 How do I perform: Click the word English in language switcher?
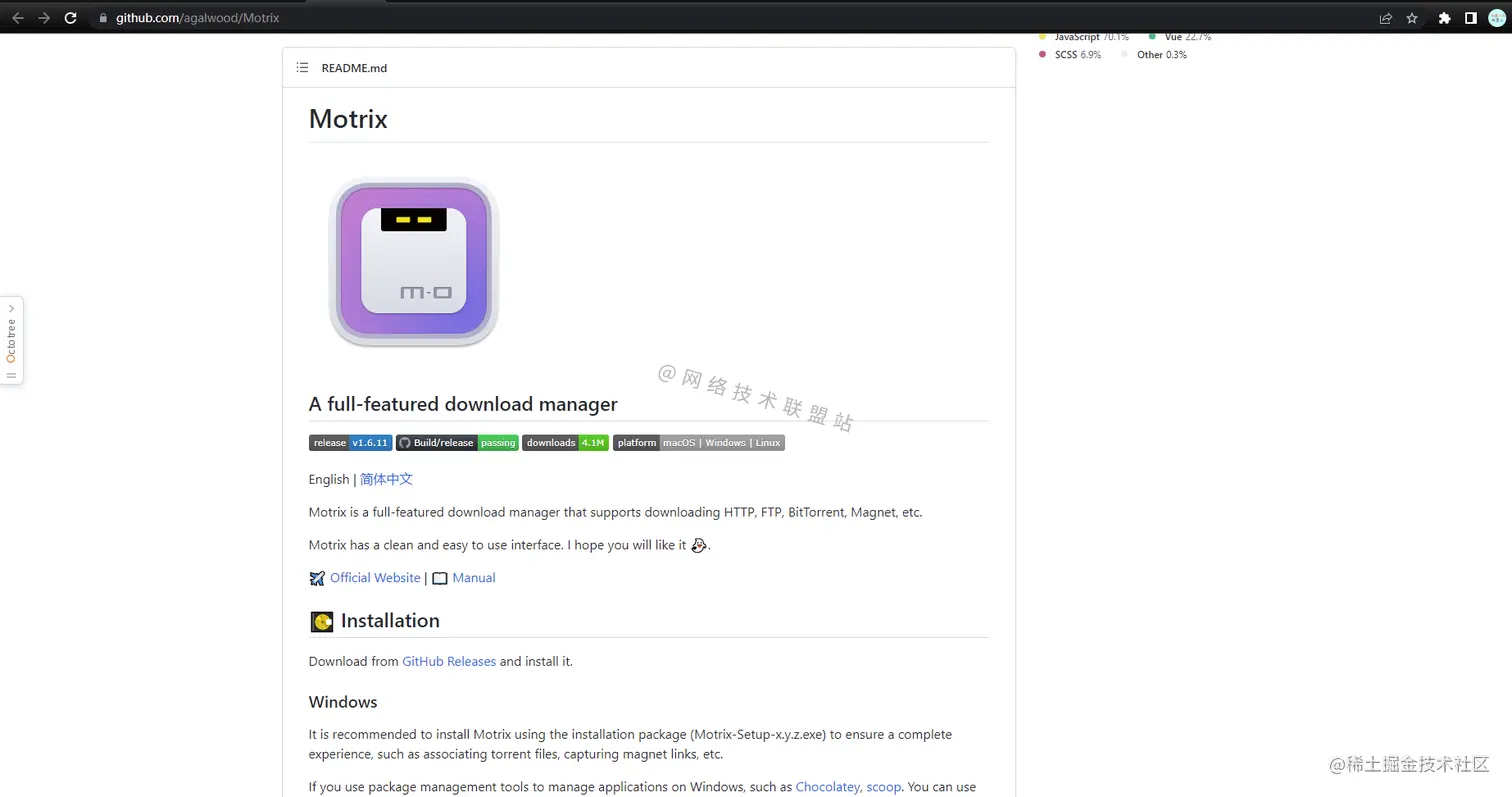pos(329,479)
